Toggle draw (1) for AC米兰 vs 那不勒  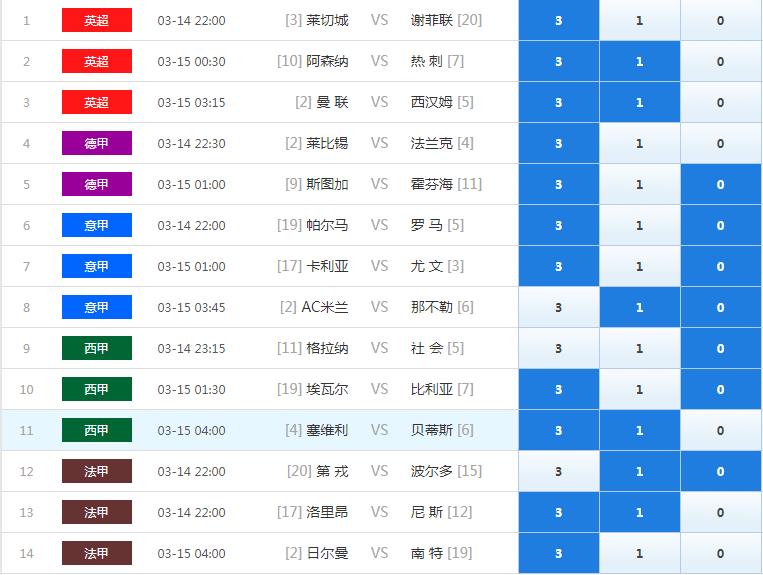[639, 307]
